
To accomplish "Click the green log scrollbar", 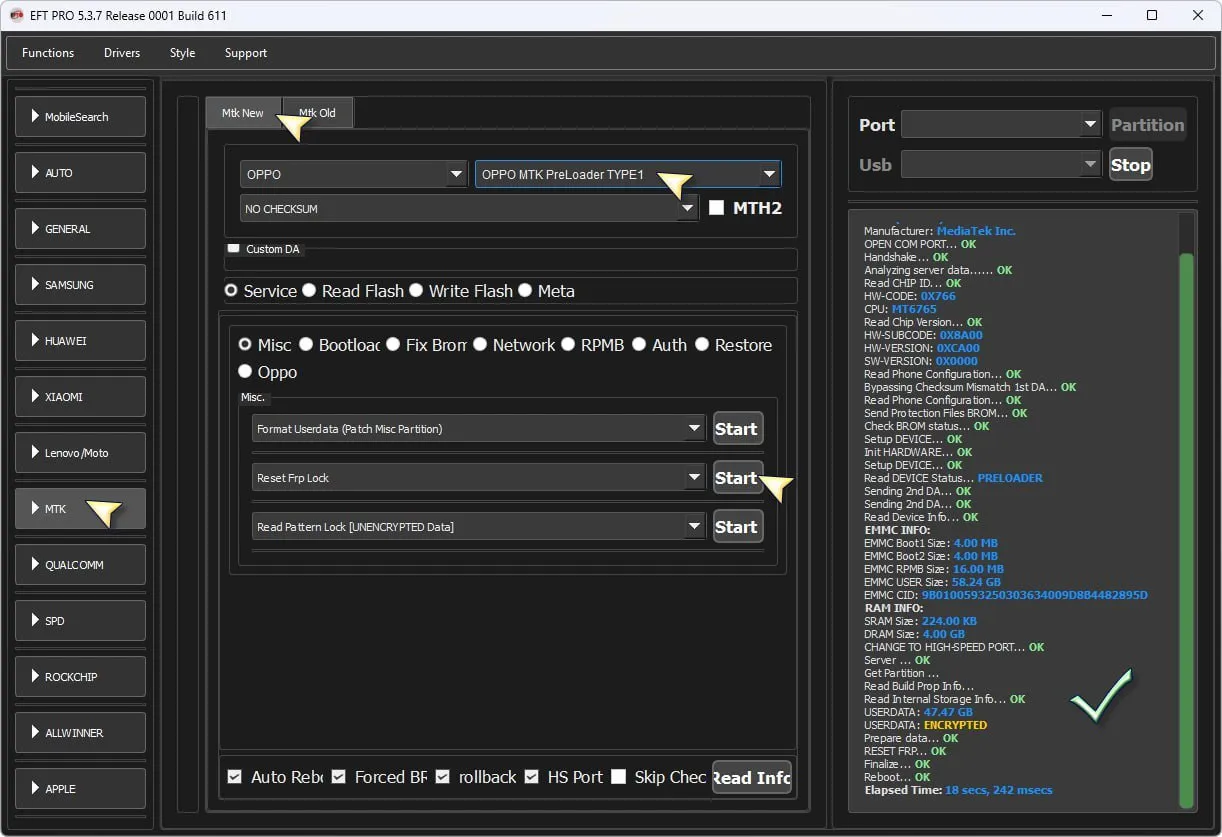I will click(x=1186, y=530).
